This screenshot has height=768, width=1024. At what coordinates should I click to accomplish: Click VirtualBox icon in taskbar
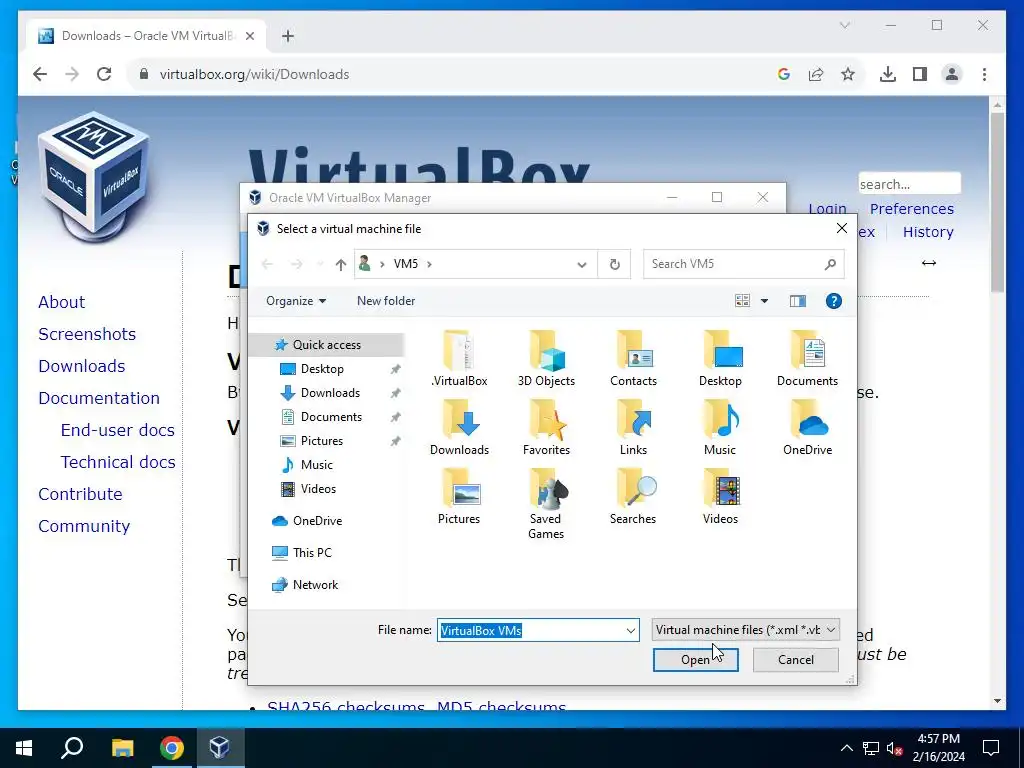pos(219,748)
